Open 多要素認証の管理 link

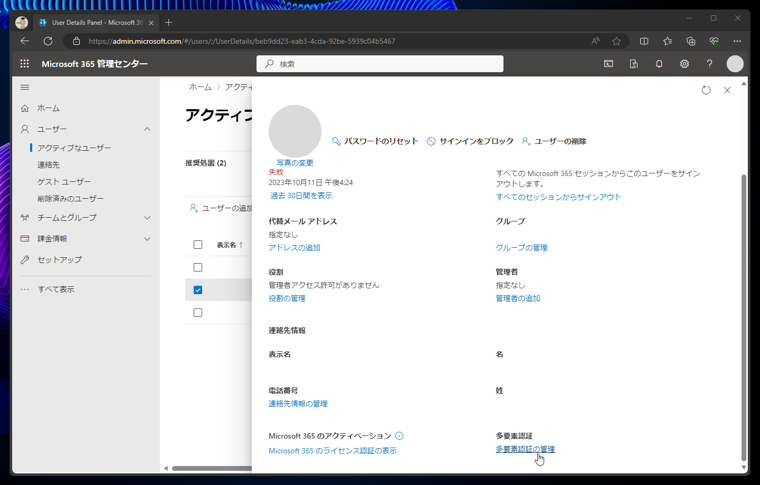[525, 449]
